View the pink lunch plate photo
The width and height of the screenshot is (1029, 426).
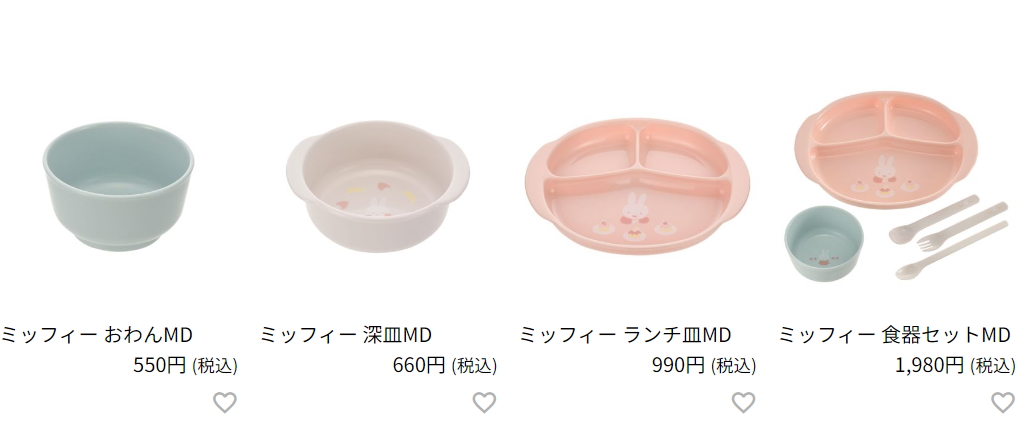click(x=637, y=186)
